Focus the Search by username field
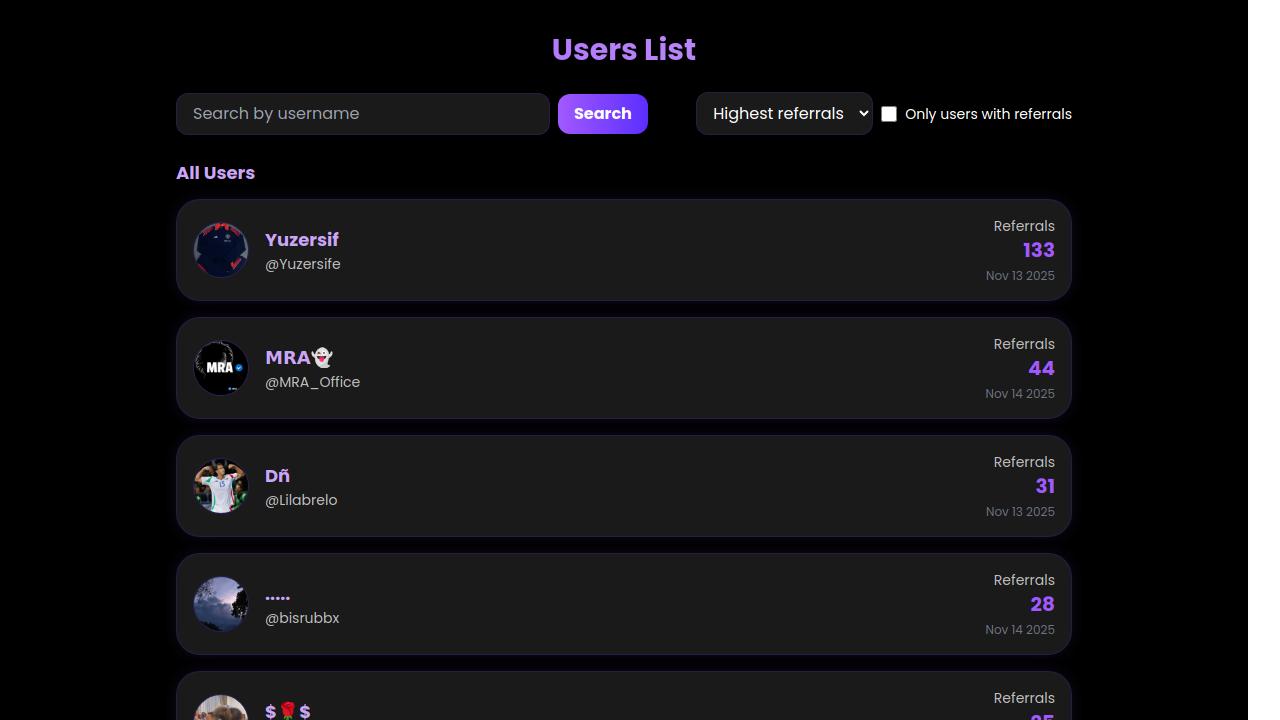The width and height of the screenshot is (1280, 720). (363, 114)
